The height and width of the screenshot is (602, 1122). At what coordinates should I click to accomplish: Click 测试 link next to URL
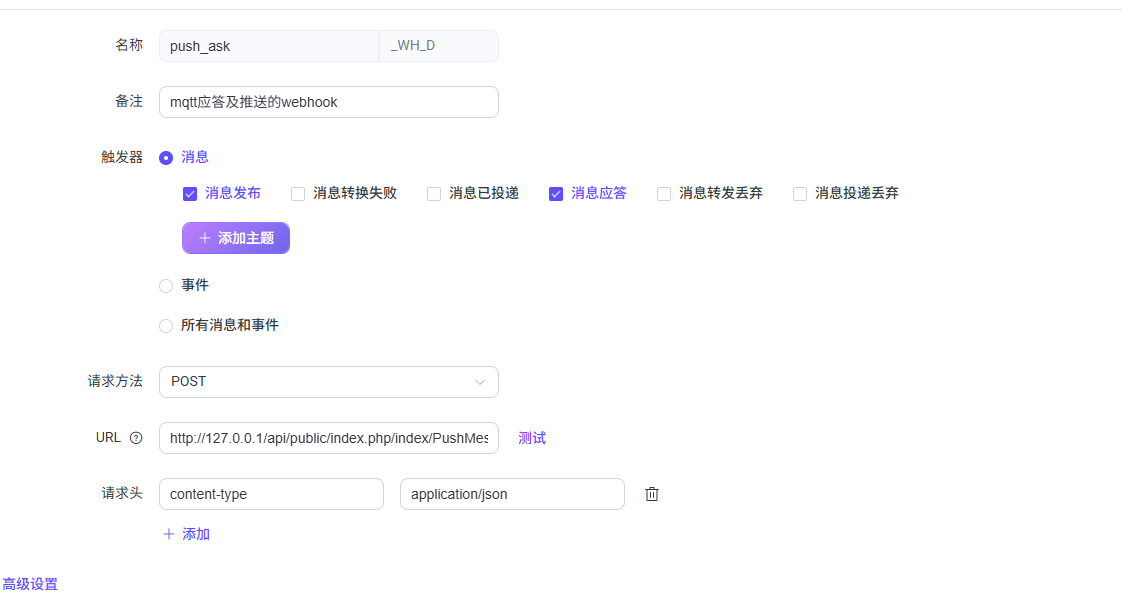coord(532,438)
